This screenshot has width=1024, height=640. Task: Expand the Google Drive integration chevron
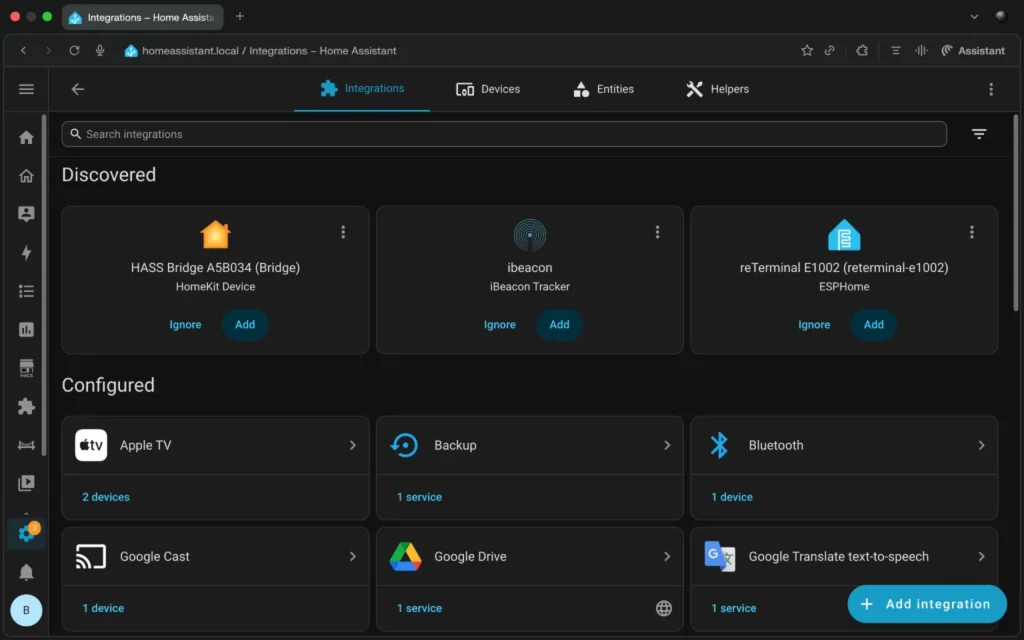pyautogui.click(x=667, y=556)
